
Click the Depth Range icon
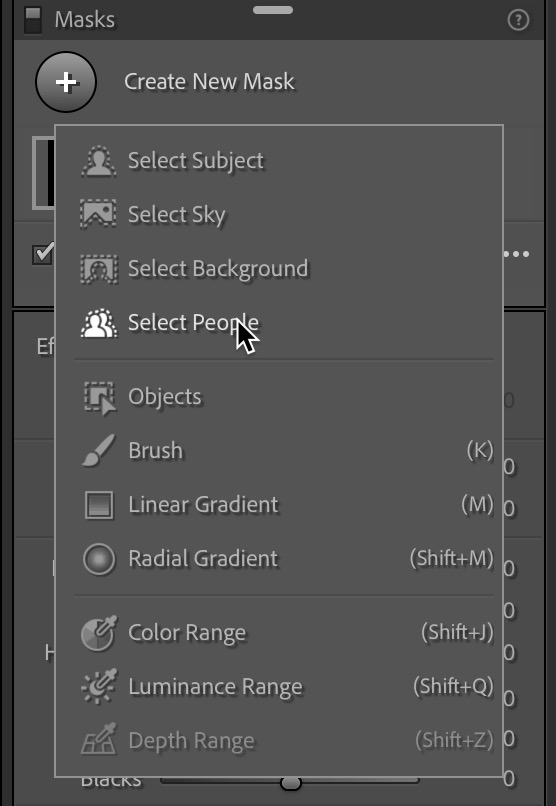coord(99,740)
